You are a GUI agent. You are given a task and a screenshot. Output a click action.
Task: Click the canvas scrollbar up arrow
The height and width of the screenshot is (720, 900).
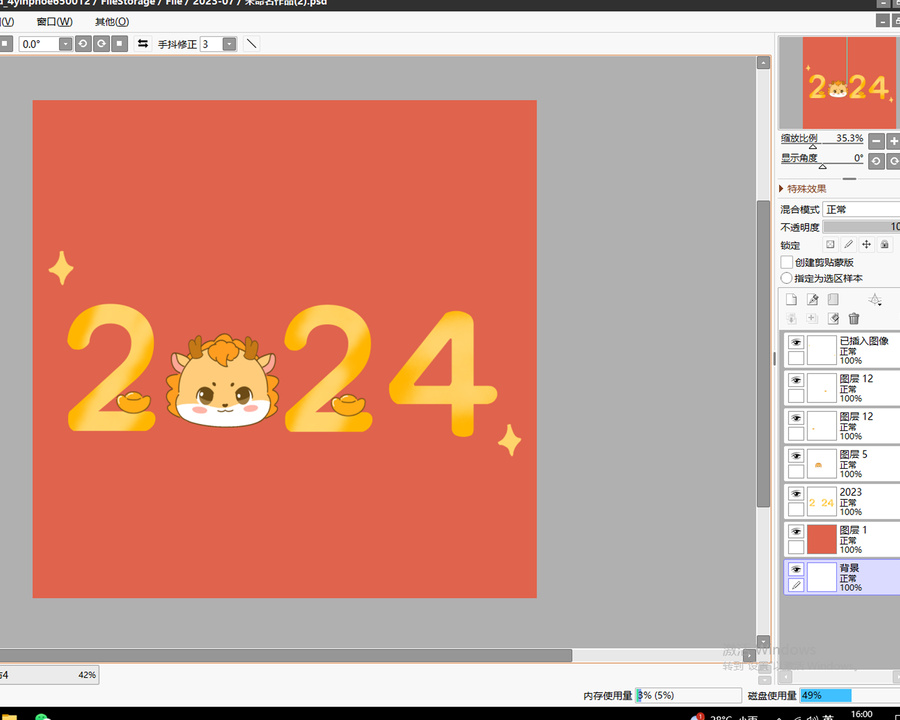tap(763, 63)
